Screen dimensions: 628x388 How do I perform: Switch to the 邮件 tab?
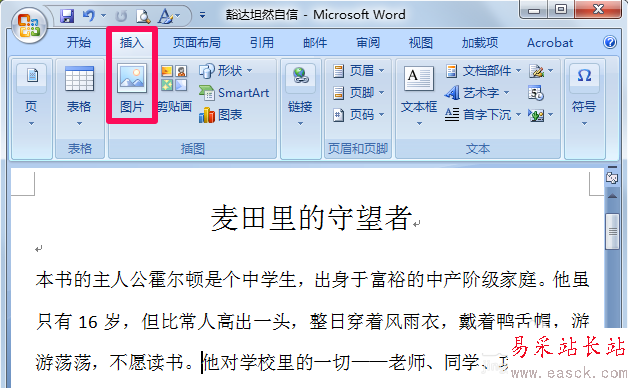coord(315,42)
